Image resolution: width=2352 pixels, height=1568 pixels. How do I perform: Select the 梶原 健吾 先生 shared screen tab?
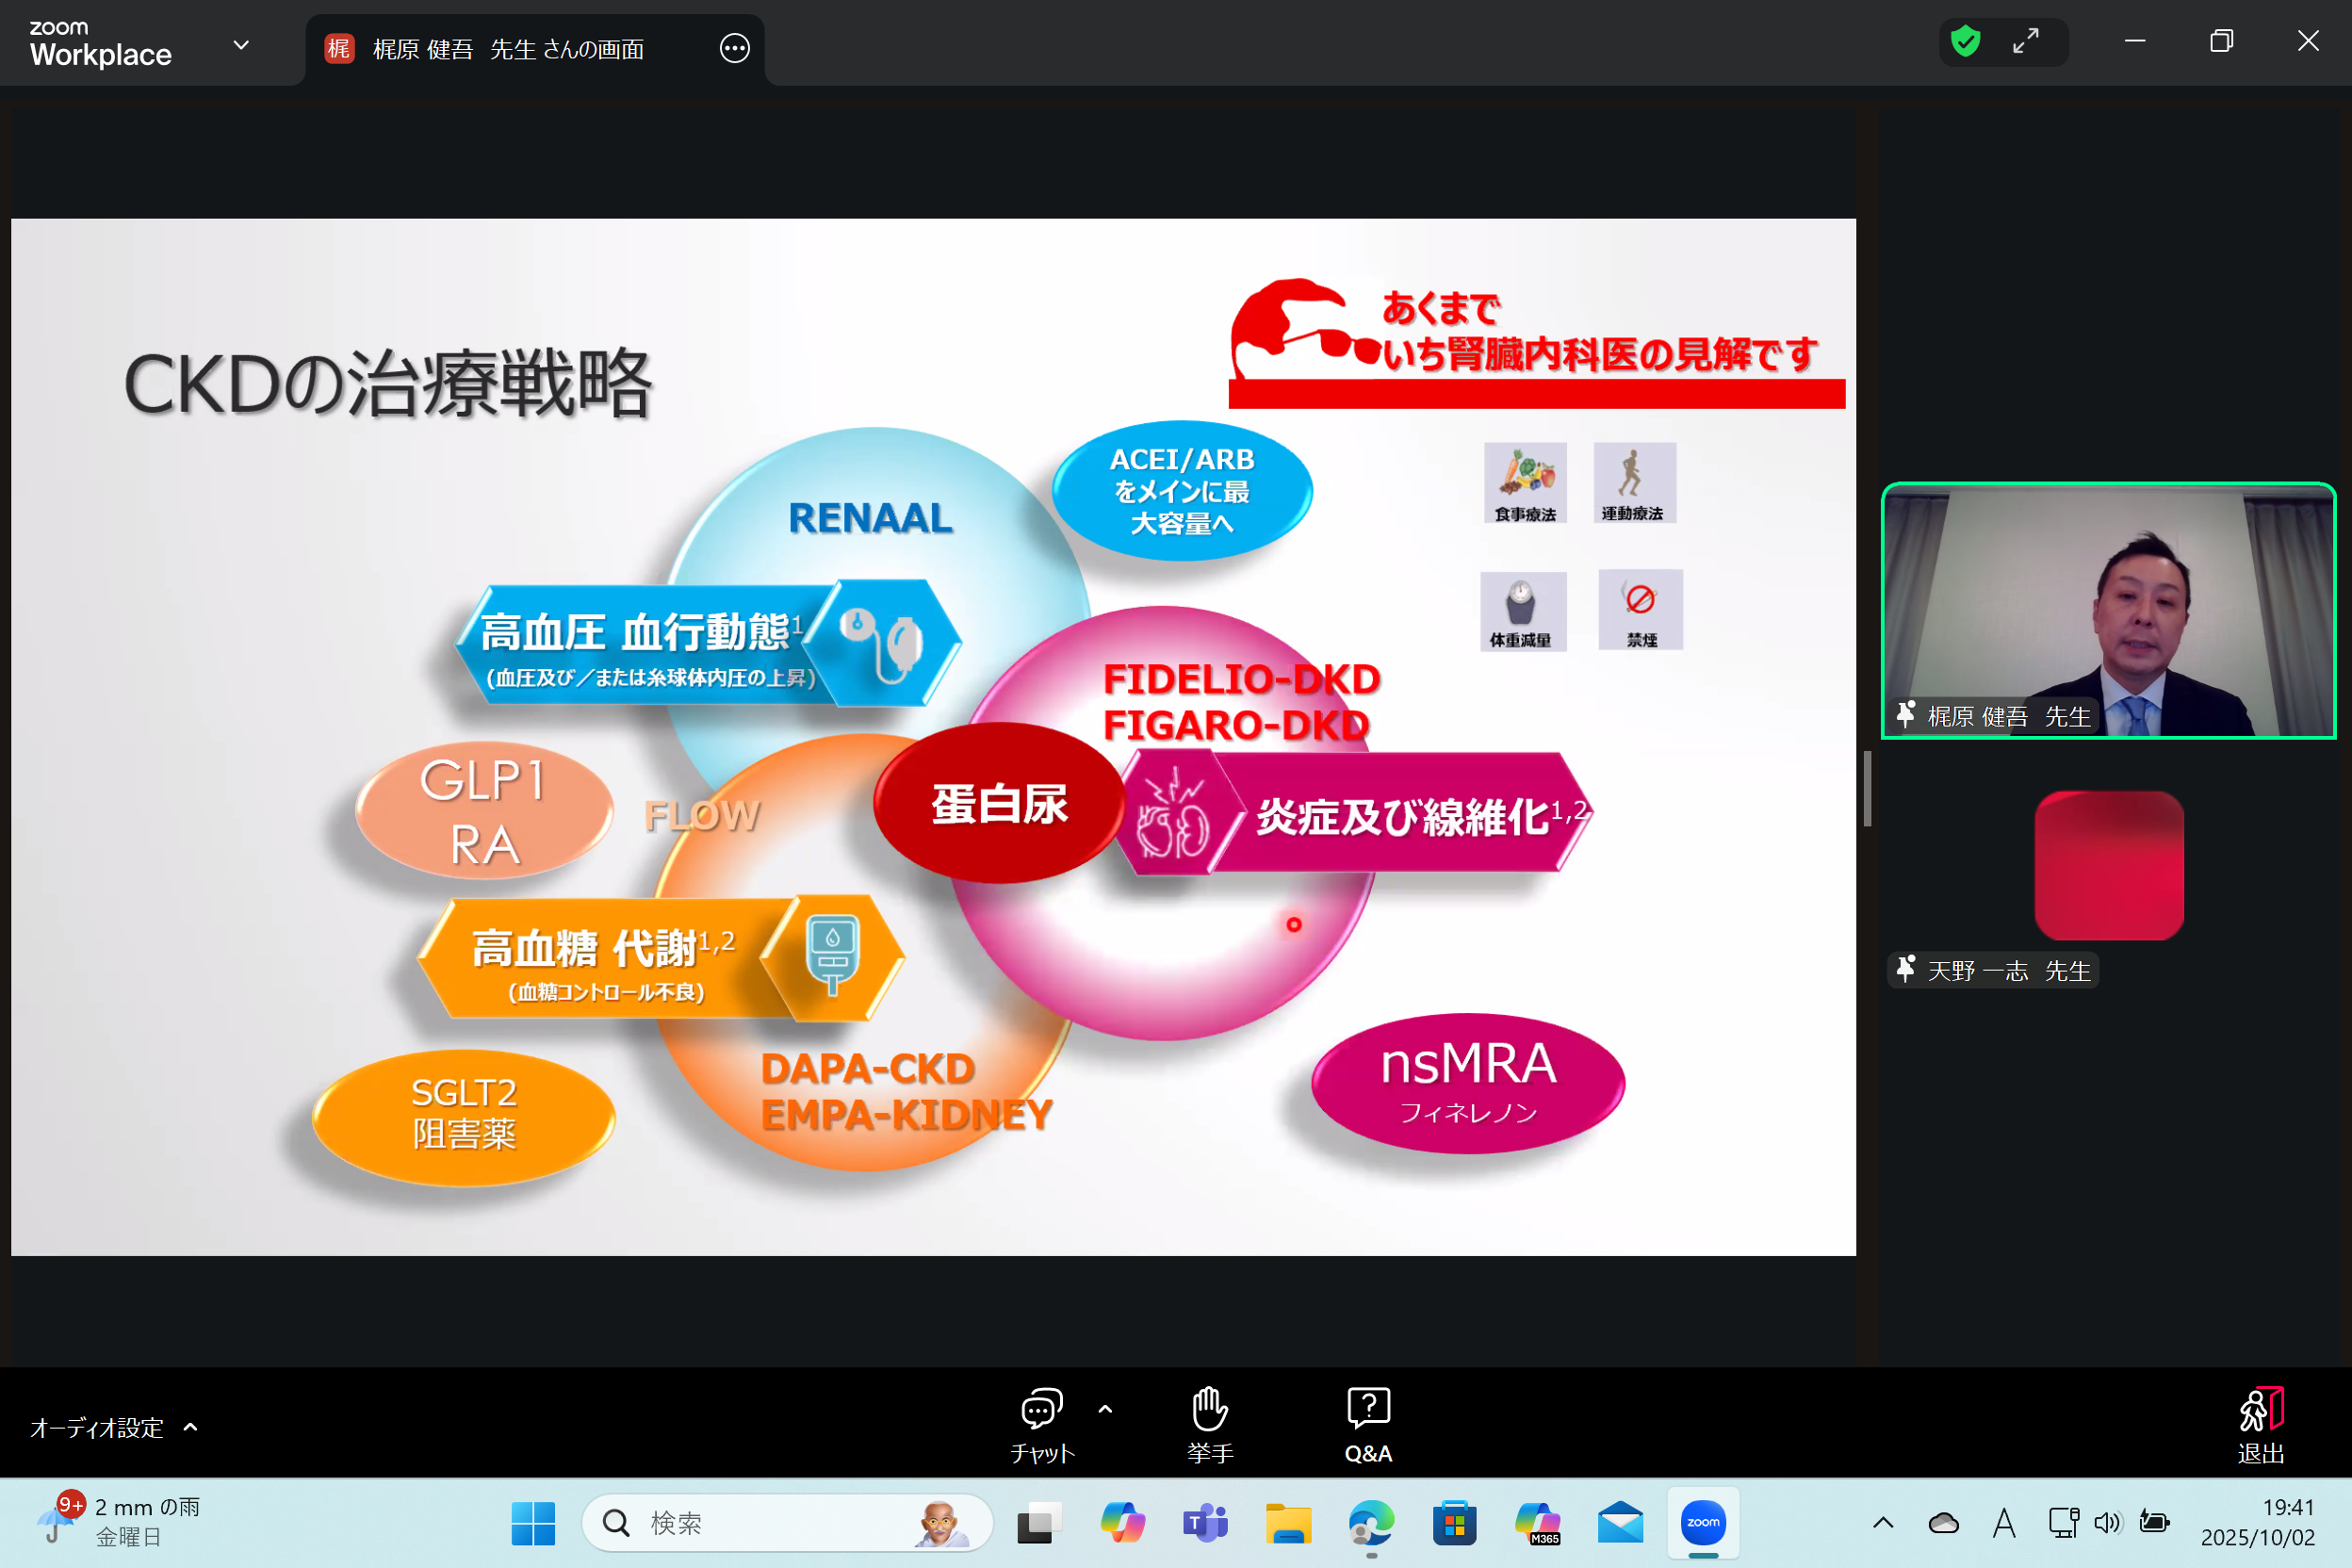pos(508,49)
